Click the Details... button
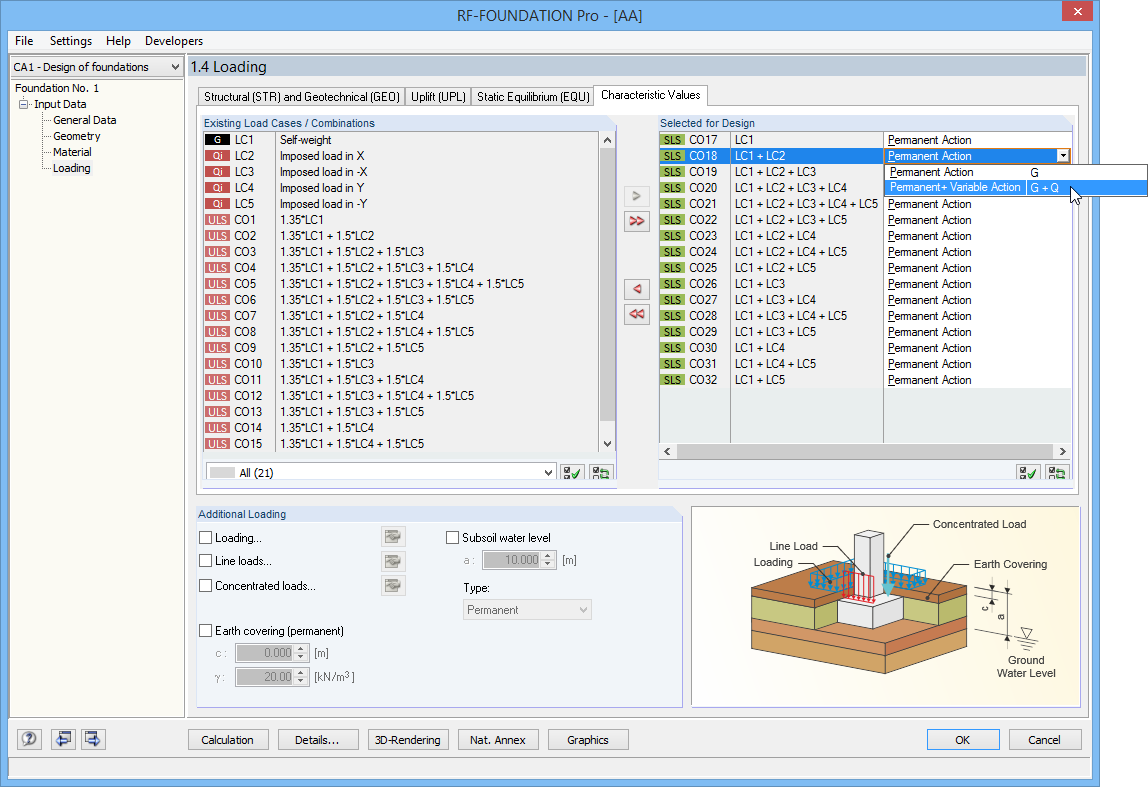Screen dimensions: 1148x787 click(317, 740)
